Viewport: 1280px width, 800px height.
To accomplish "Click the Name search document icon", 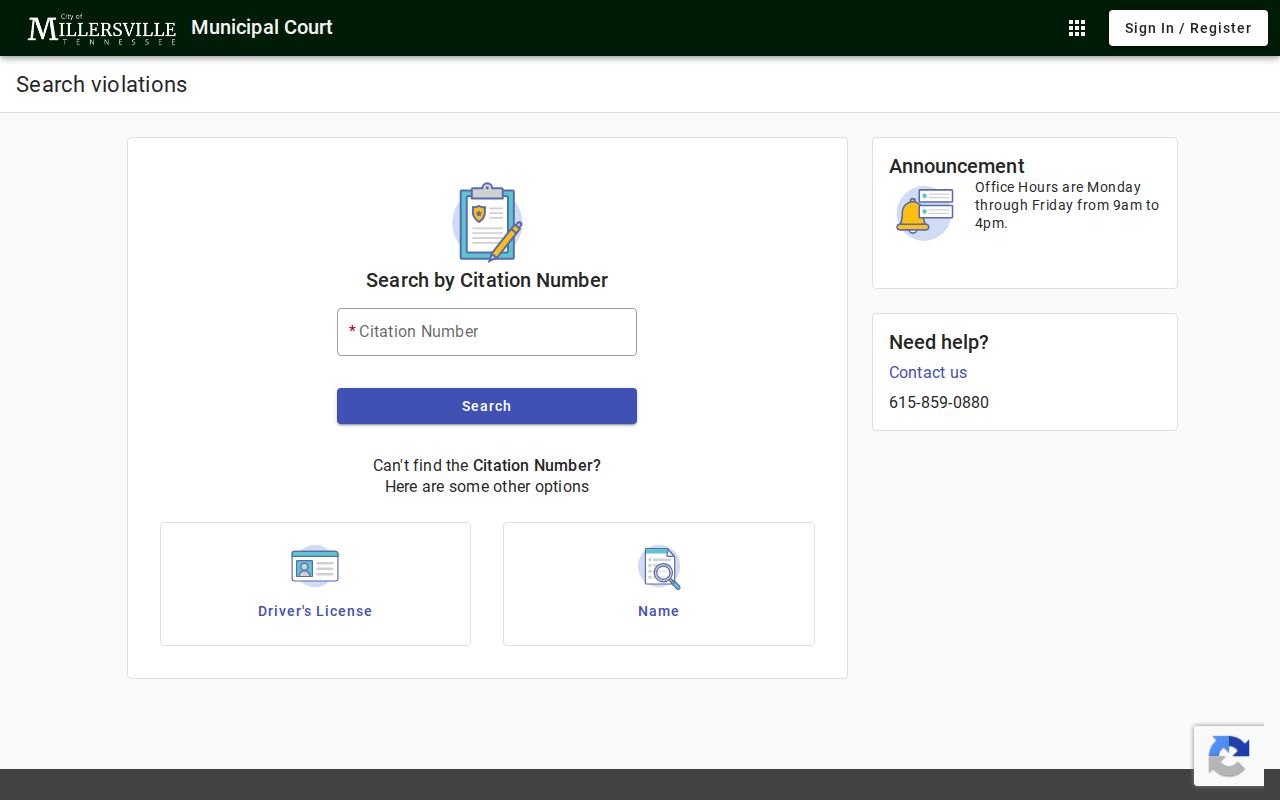I will click(x=659, y=567).
